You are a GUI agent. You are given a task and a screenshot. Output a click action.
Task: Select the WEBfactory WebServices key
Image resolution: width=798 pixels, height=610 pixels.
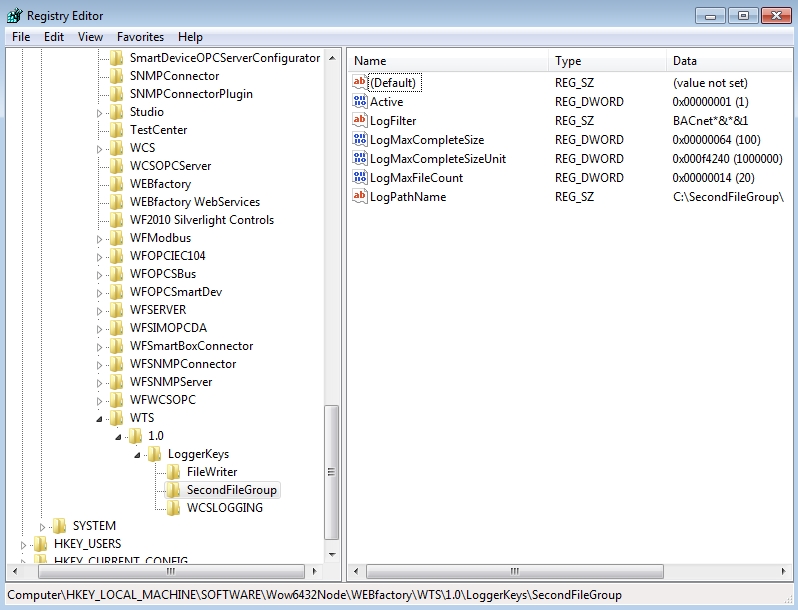click(x=195, y=202)
